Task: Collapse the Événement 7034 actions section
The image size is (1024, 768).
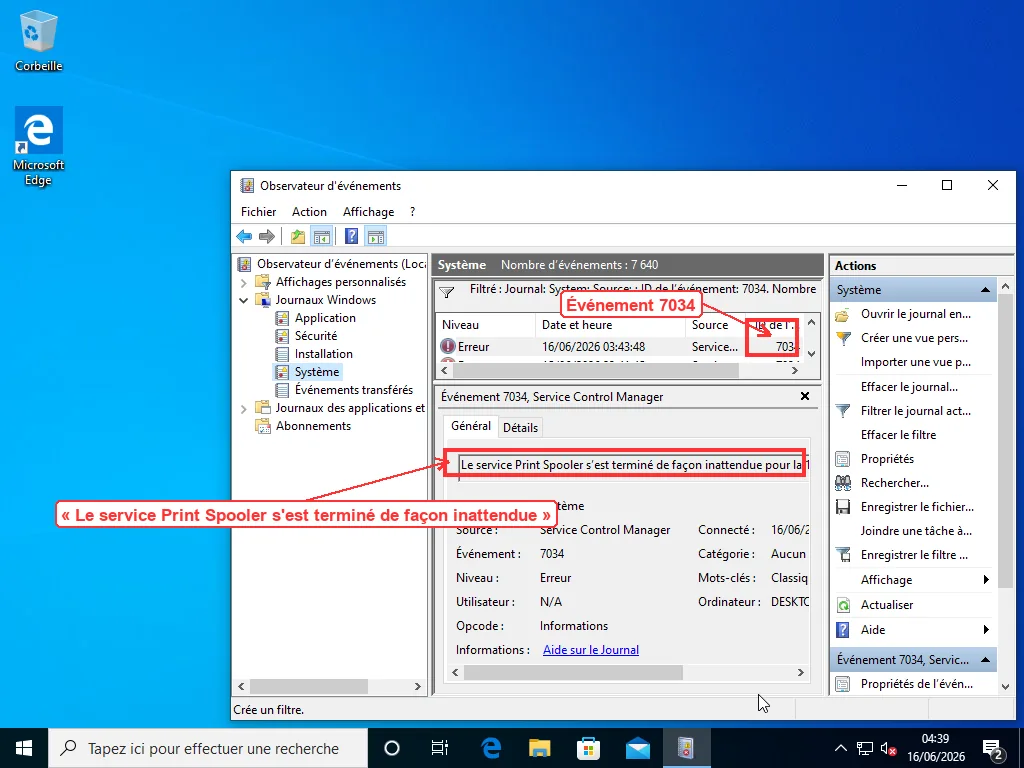Action: 985,660
